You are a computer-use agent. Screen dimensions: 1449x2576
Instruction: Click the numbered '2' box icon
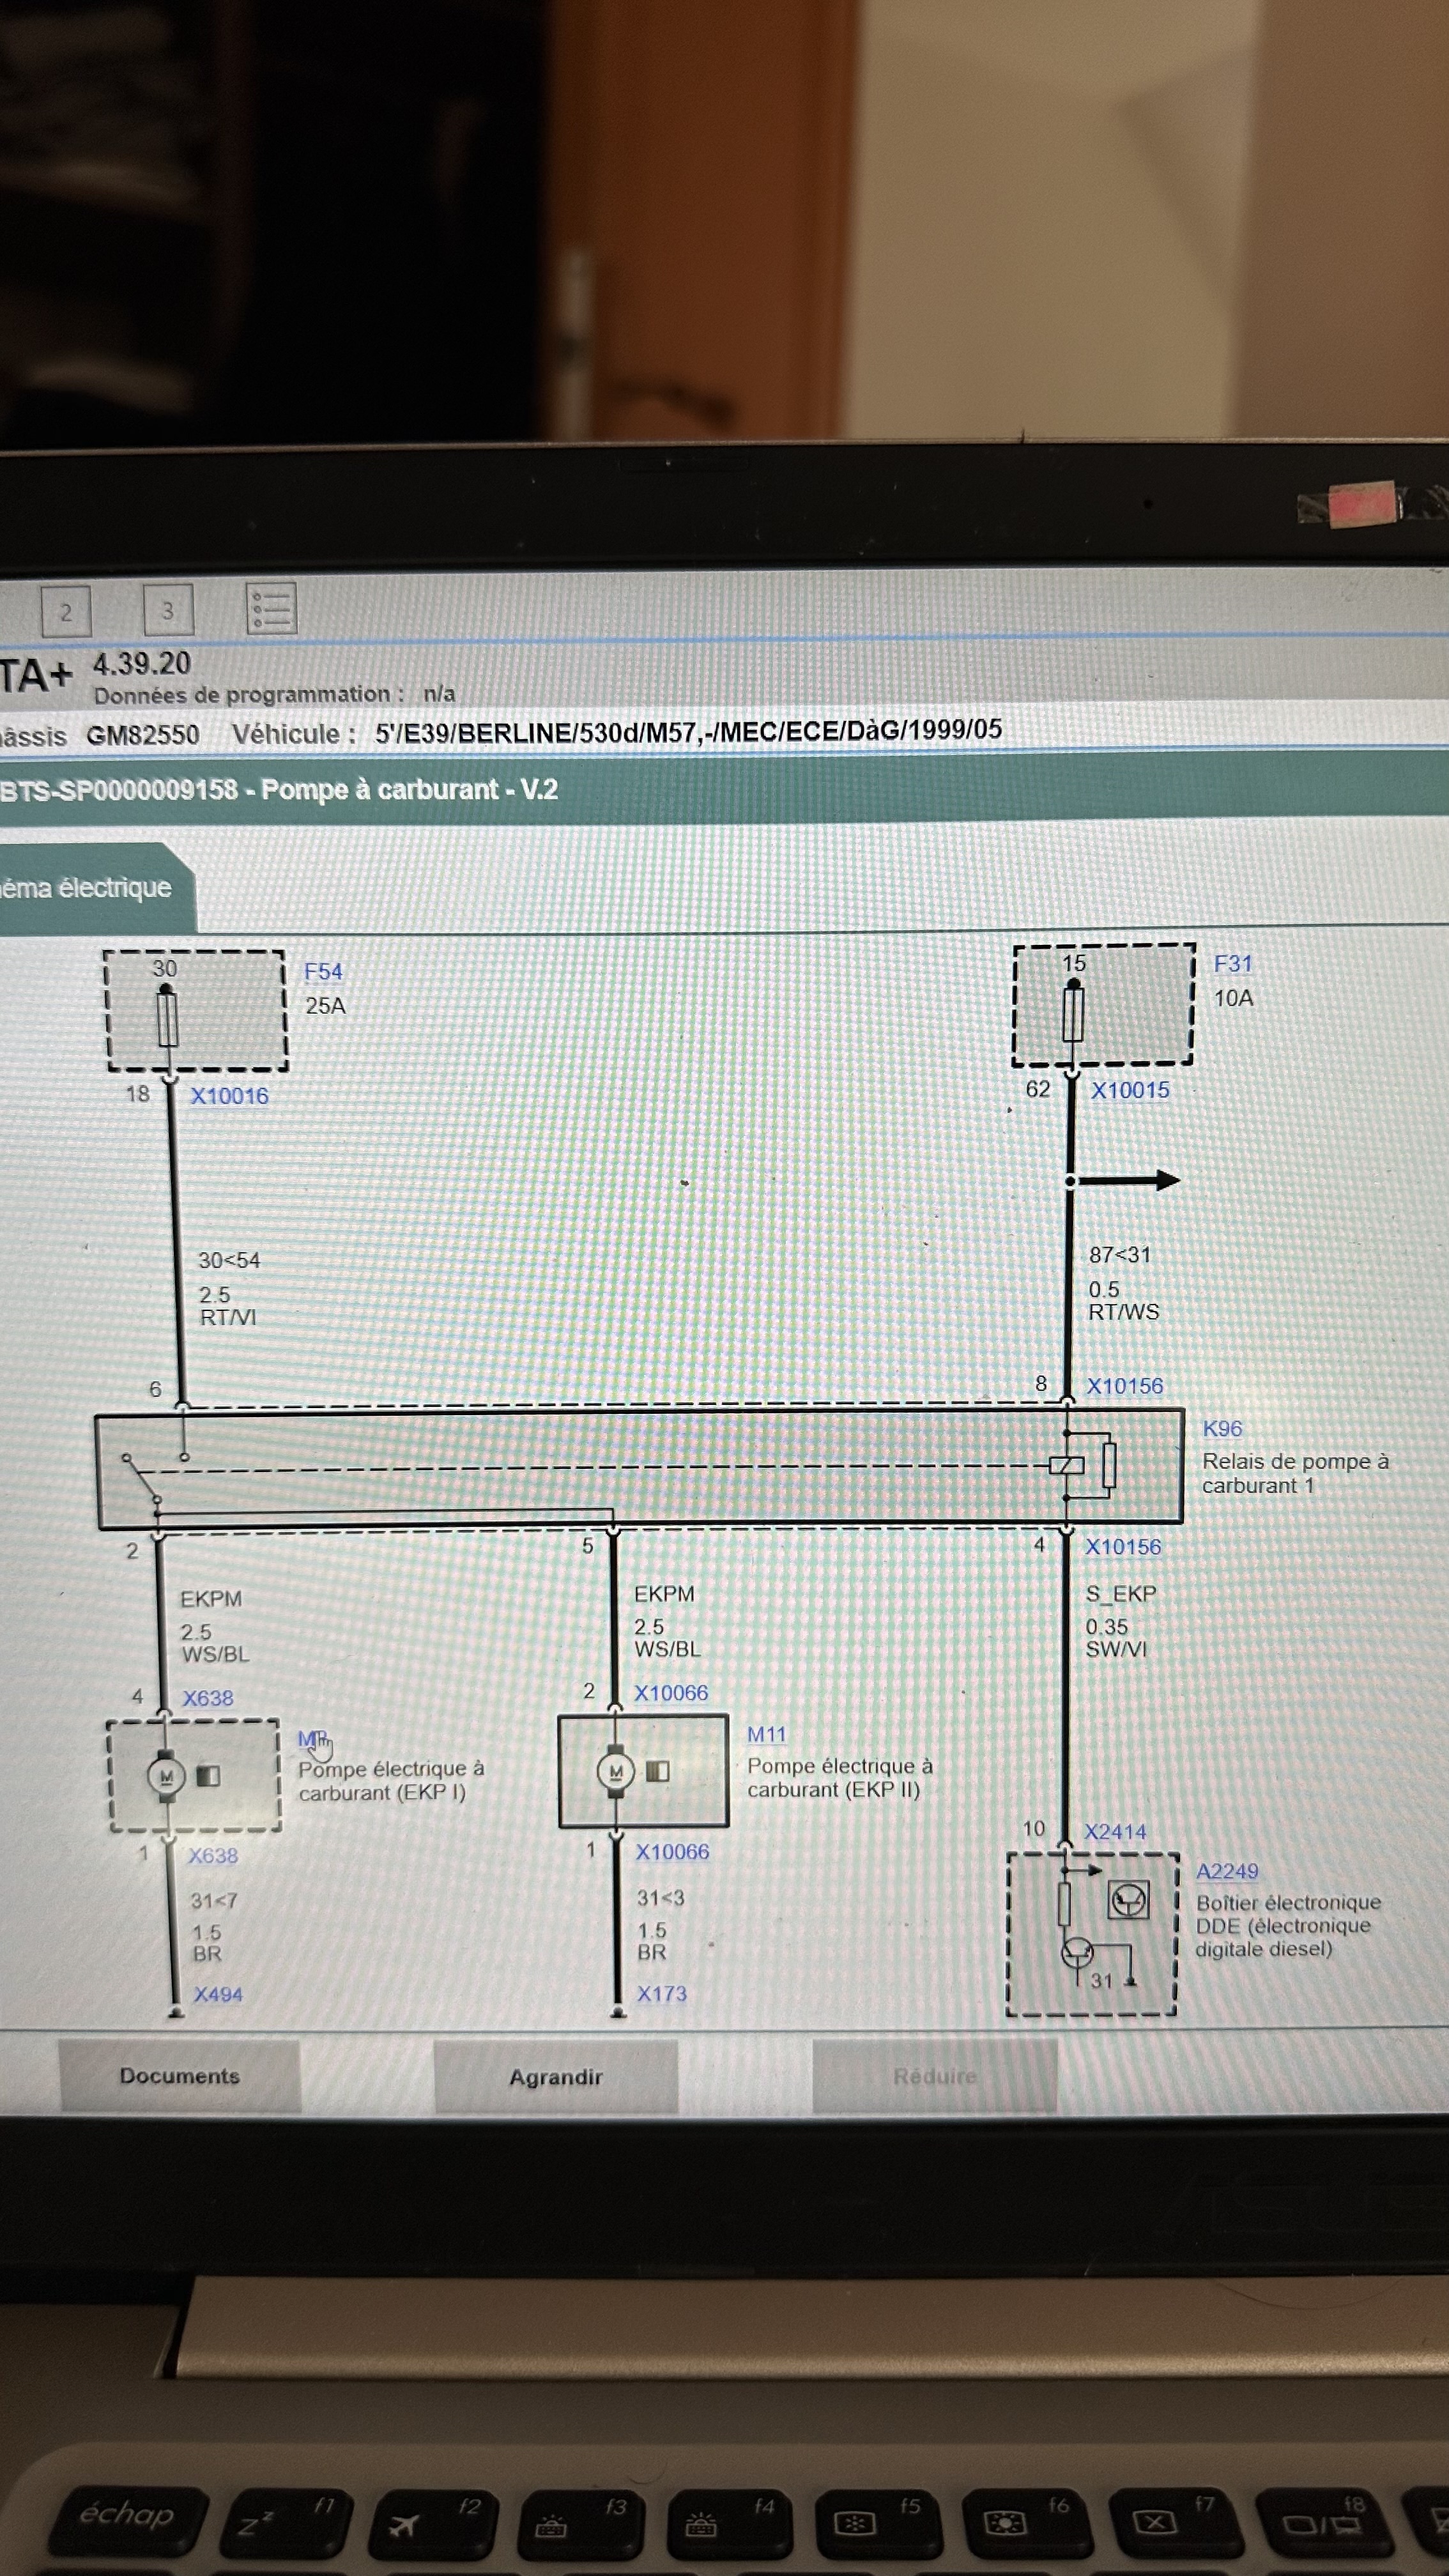coord(66,612)
